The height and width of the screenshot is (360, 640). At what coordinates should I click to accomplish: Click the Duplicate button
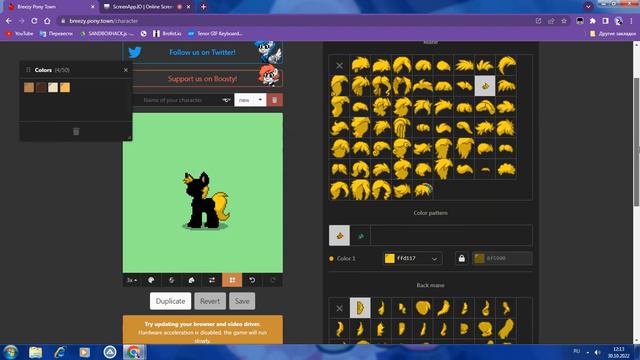(x=170, y=301)
